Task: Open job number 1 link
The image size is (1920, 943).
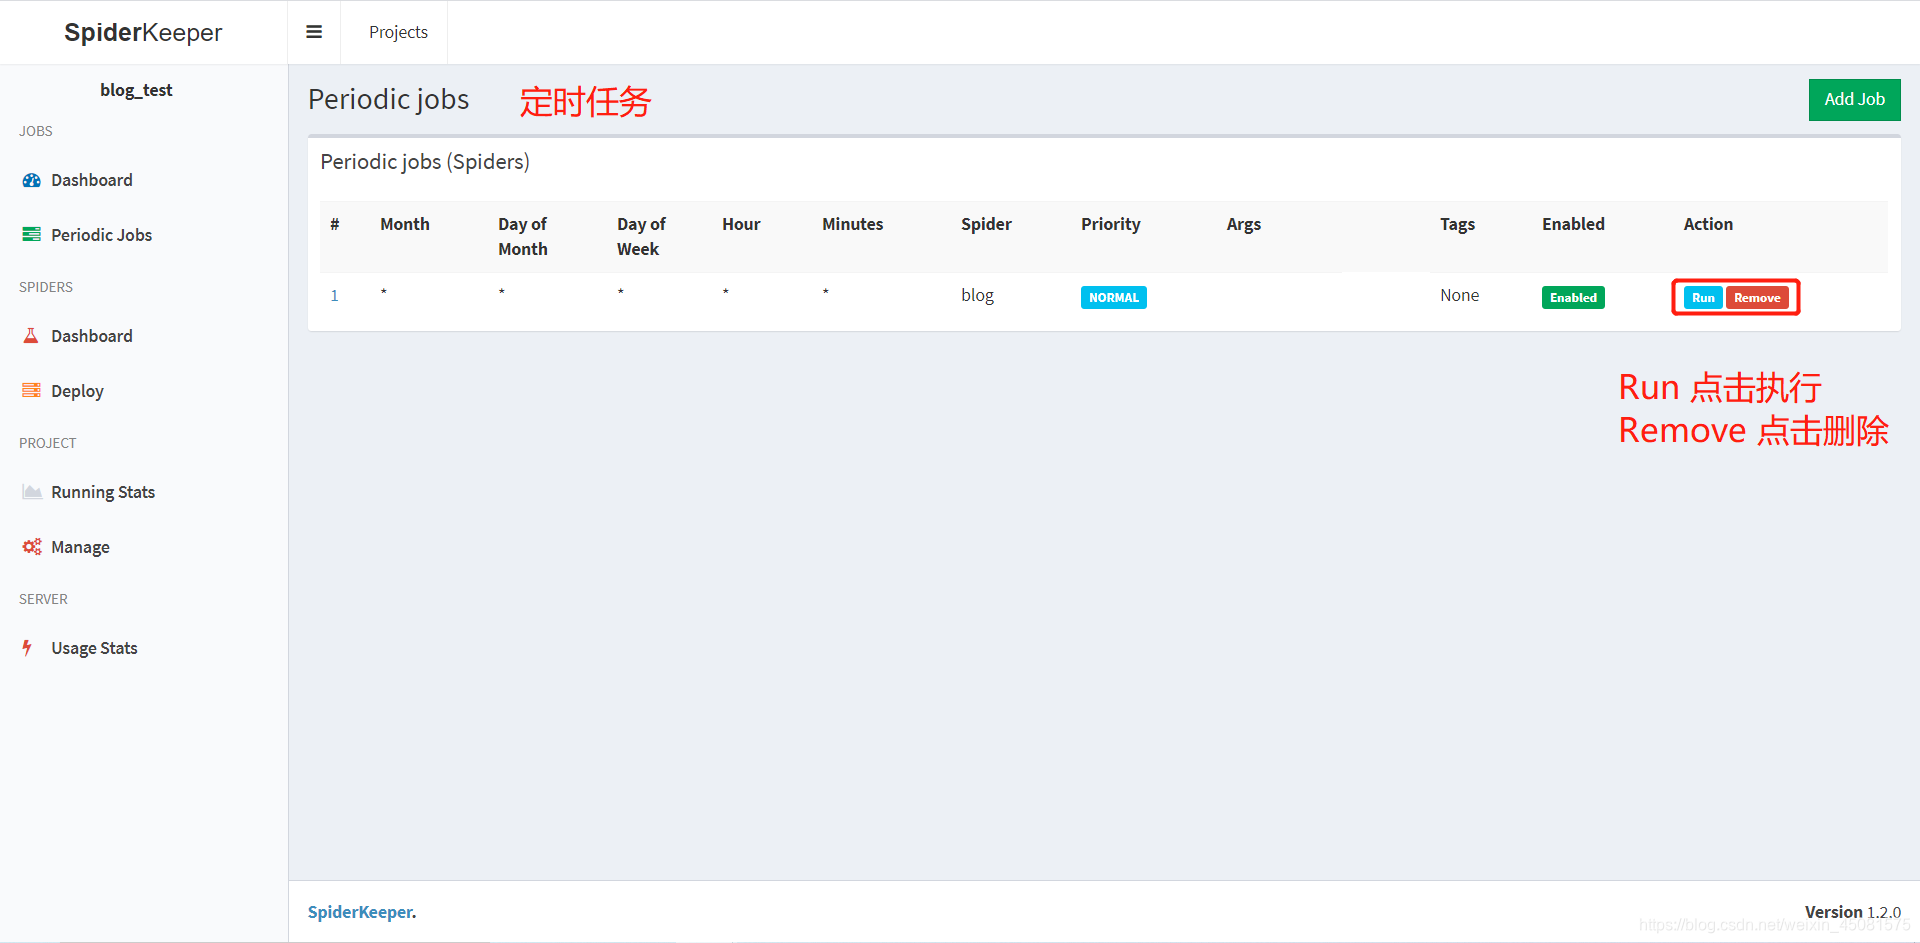Action: pos(335,296)
